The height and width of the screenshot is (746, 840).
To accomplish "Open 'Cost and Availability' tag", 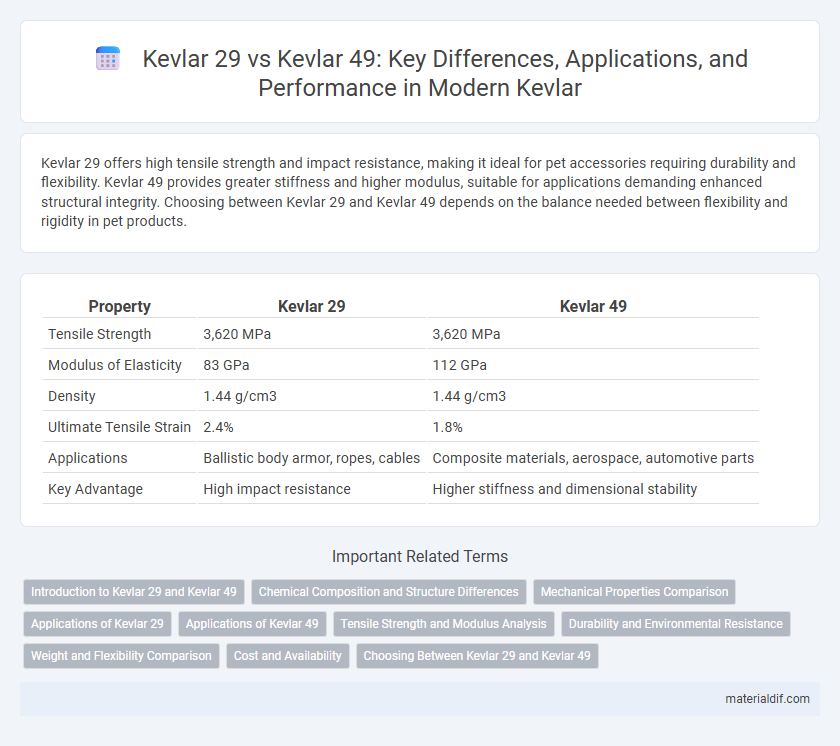I will coord(288,655).
